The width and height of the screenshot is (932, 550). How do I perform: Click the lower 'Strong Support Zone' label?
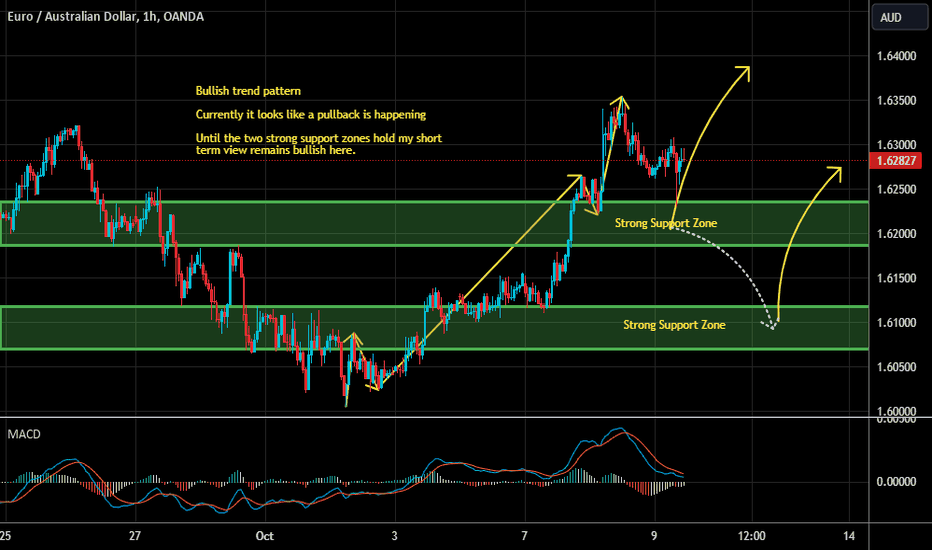coord(674,325)
